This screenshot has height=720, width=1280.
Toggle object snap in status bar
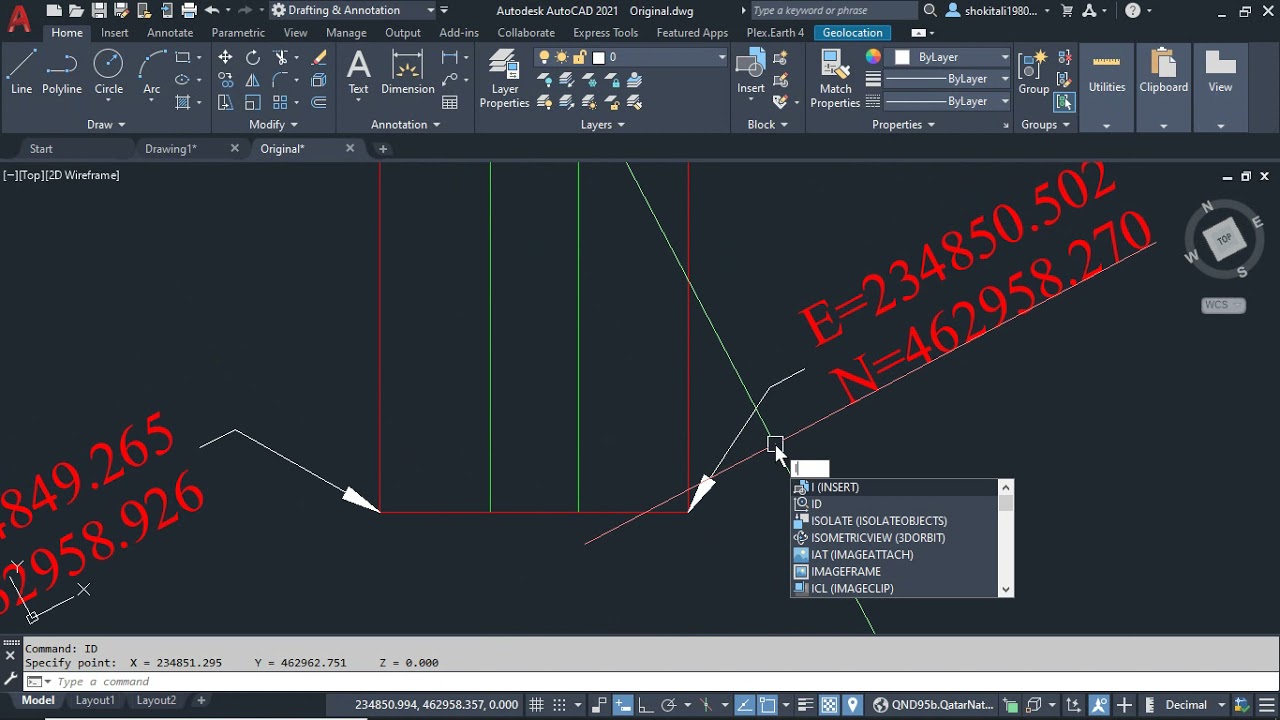[768, 705]
